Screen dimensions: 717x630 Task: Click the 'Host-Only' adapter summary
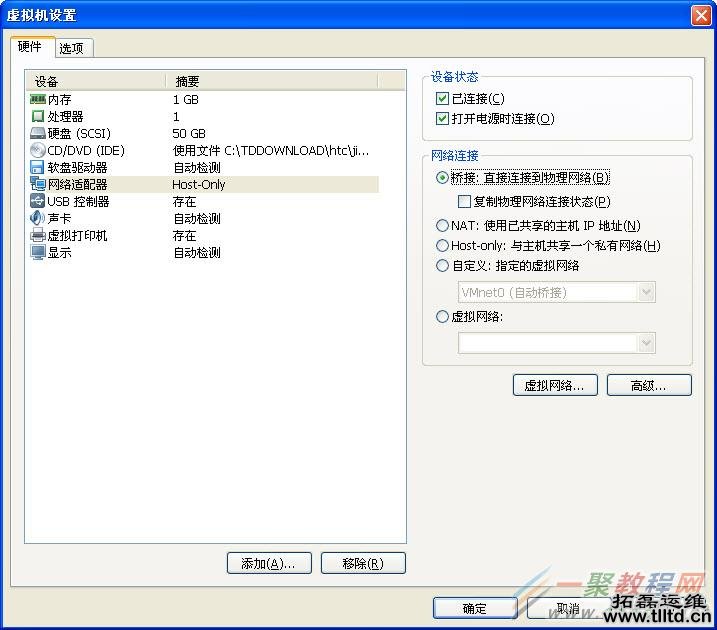(x=199, y=184)
